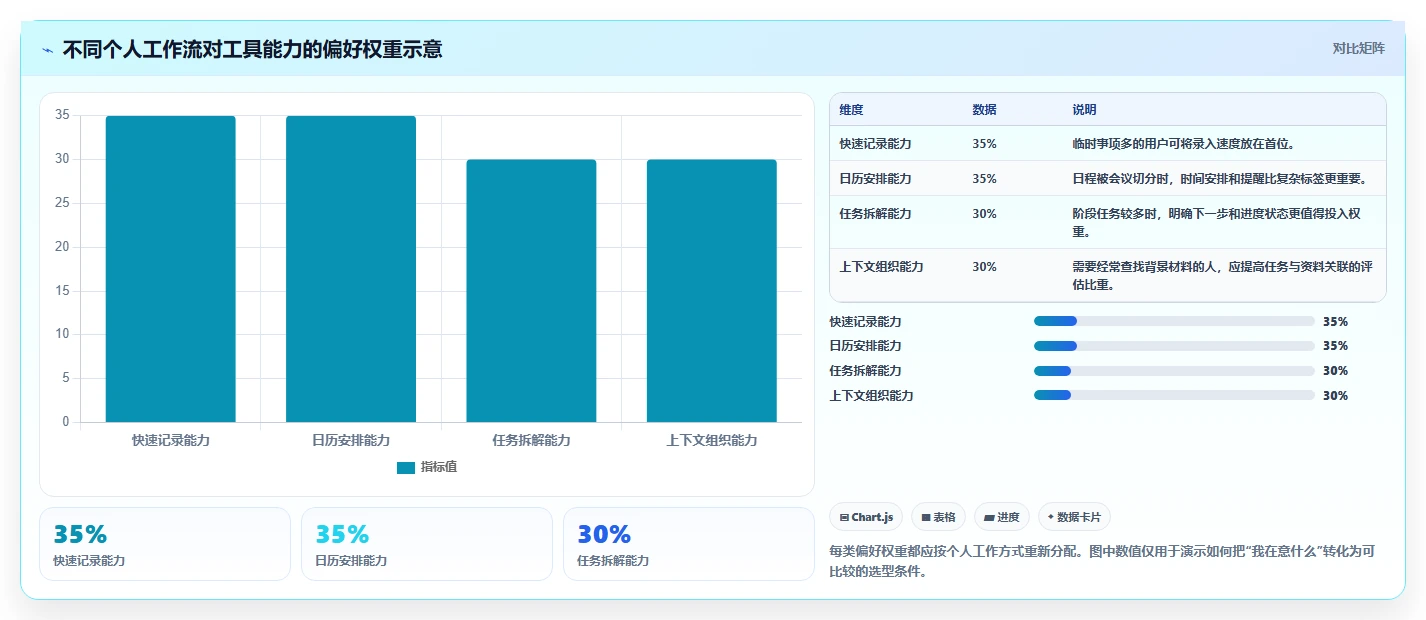The image size is (1426, 620).
Task: Click x-axis label 任务拆解能力
Action: coord(531,440)
